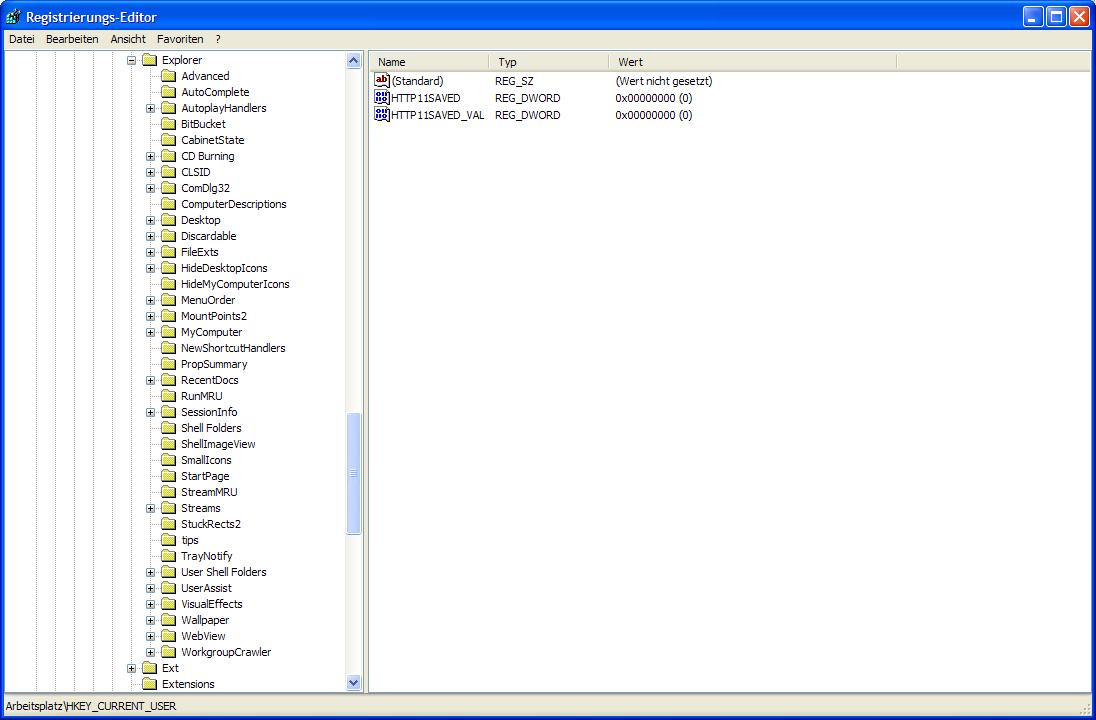Image resolution: width=1096 pixels, height=720 pixels.
Task: Click the ComputerDescriptions folder icon
Action: pyautogui.click(x=168, y=204)
